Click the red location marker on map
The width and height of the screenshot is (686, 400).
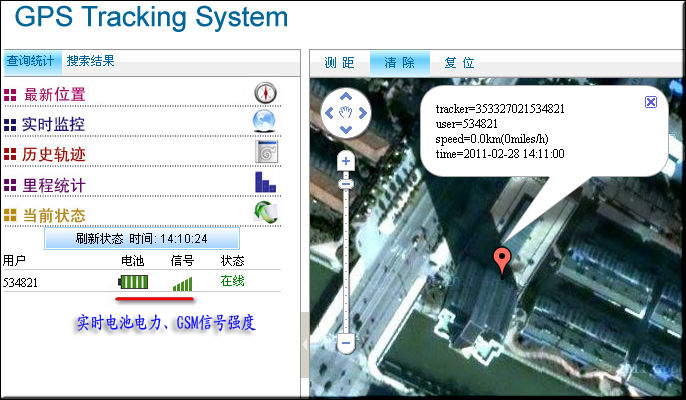[x=503, y=261]
